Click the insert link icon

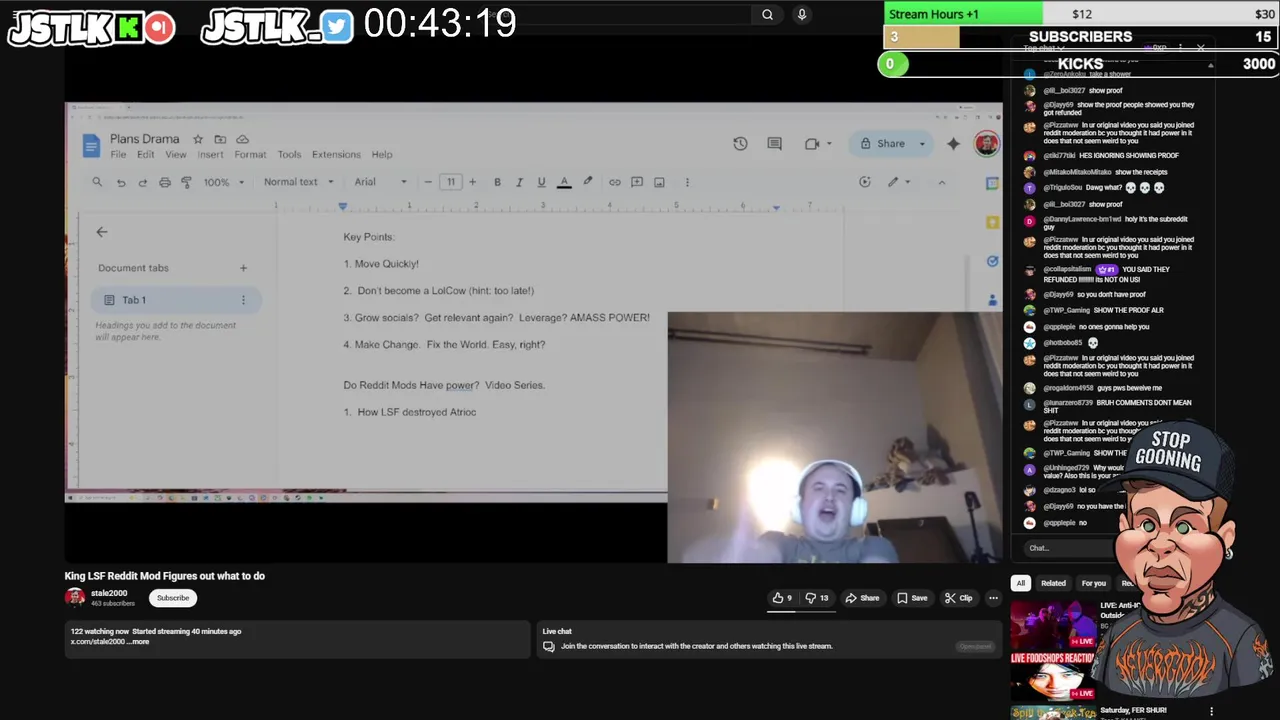[614, 182]
